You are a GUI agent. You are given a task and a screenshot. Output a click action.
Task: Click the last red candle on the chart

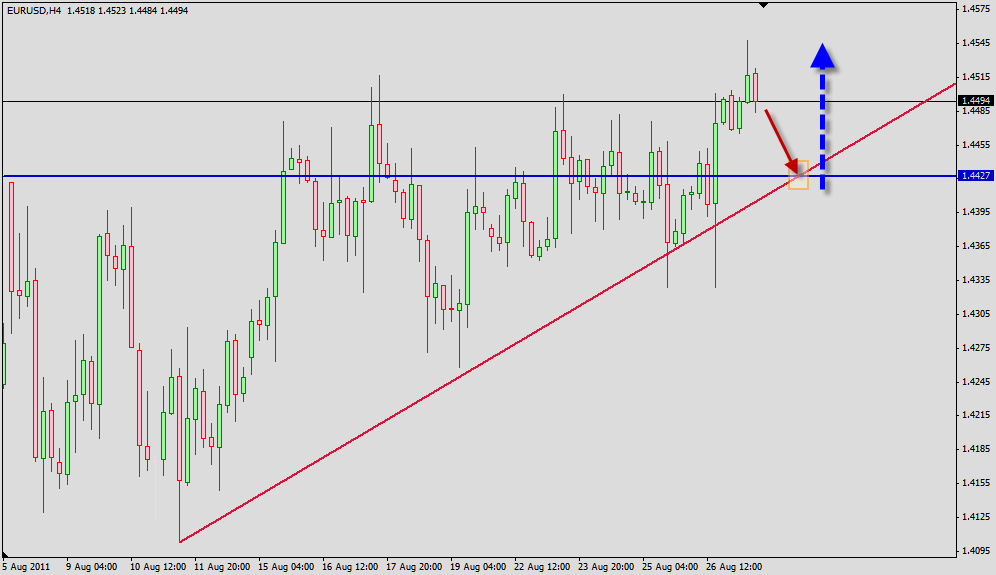point(755,88)
